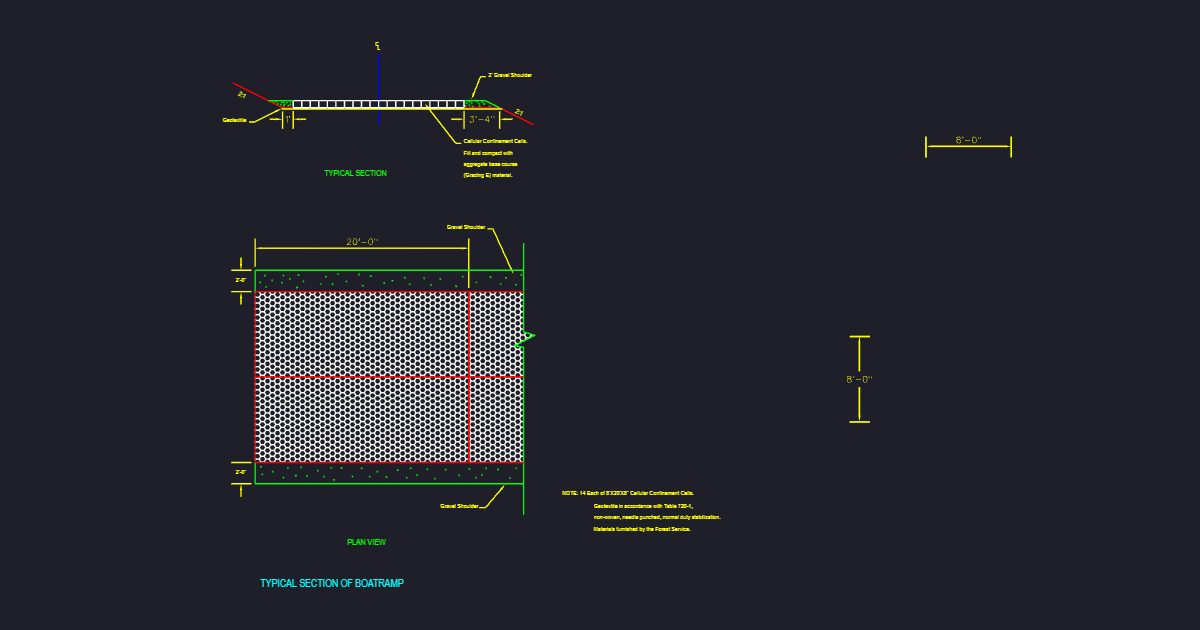Screen dimensions: 1200x630
Task: Click the "Geotextile" leader label
Action: [x=234, y=120]
